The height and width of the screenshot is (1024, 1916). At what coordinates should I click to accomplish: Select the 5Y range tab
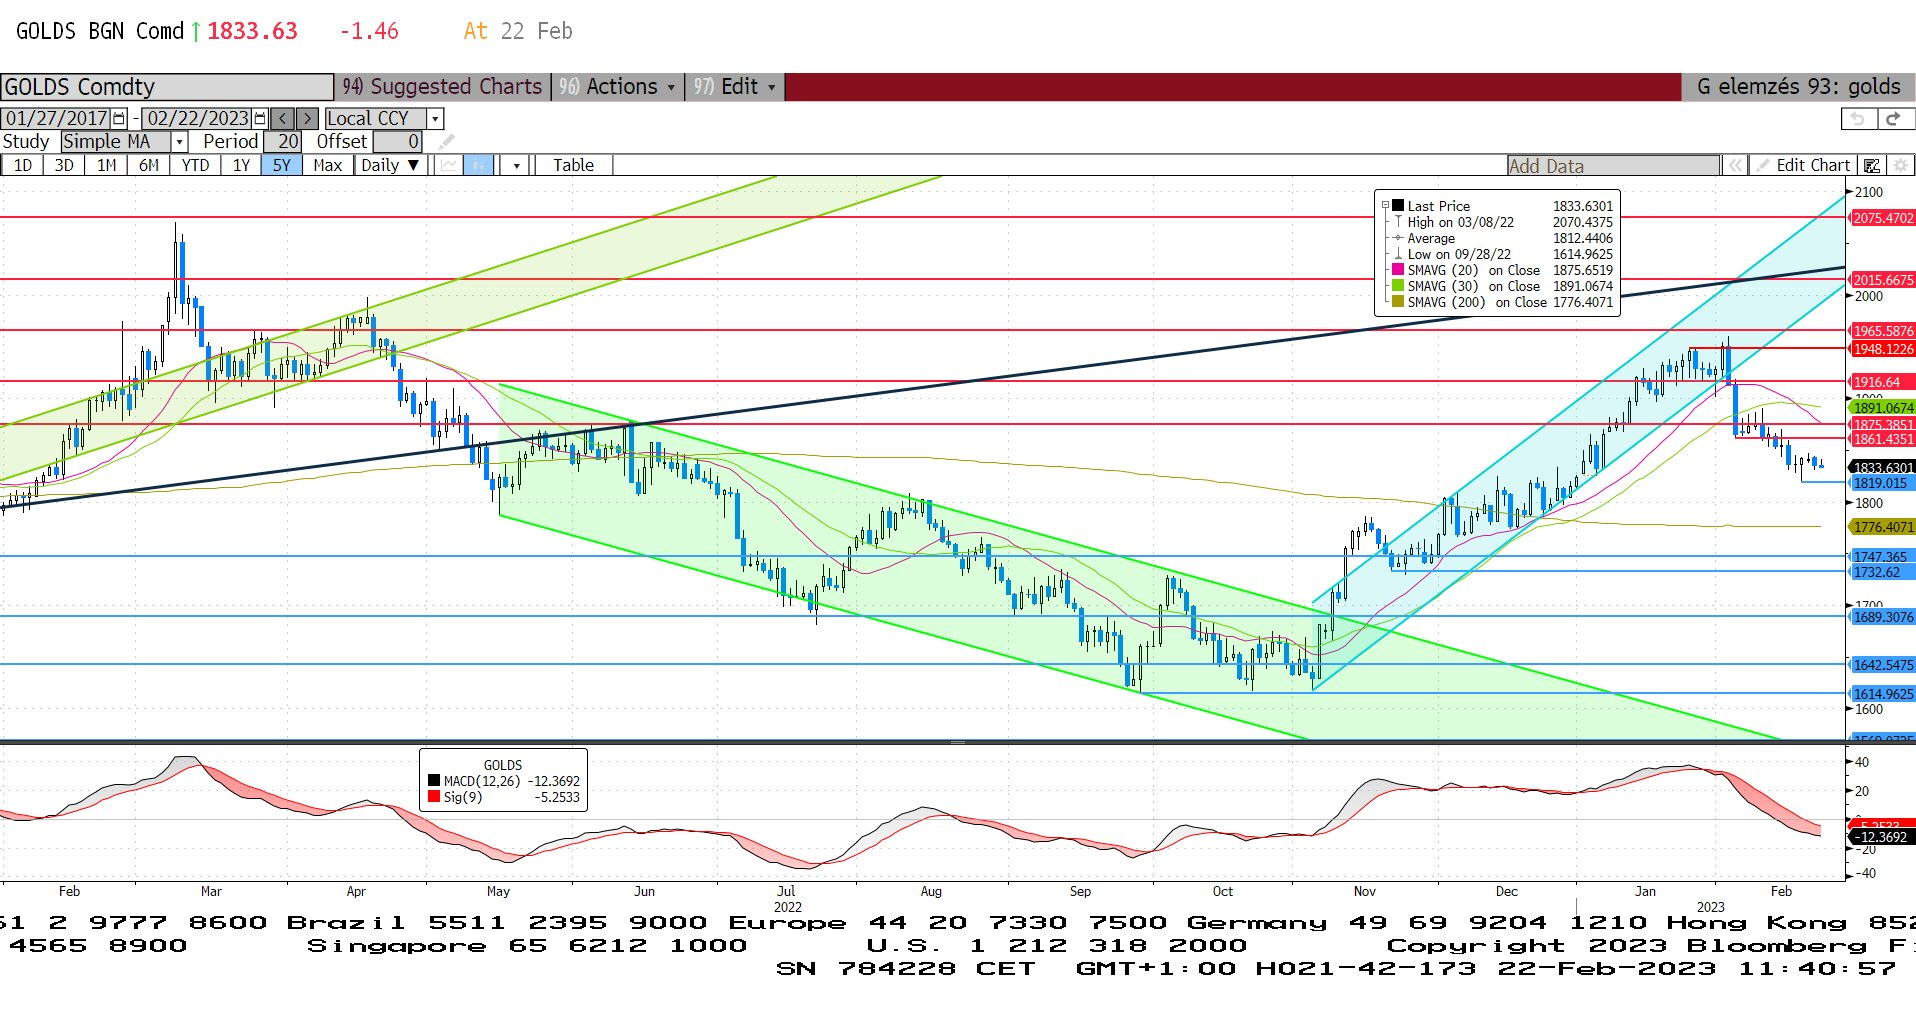pyautogui.click(x=281, y=165)
